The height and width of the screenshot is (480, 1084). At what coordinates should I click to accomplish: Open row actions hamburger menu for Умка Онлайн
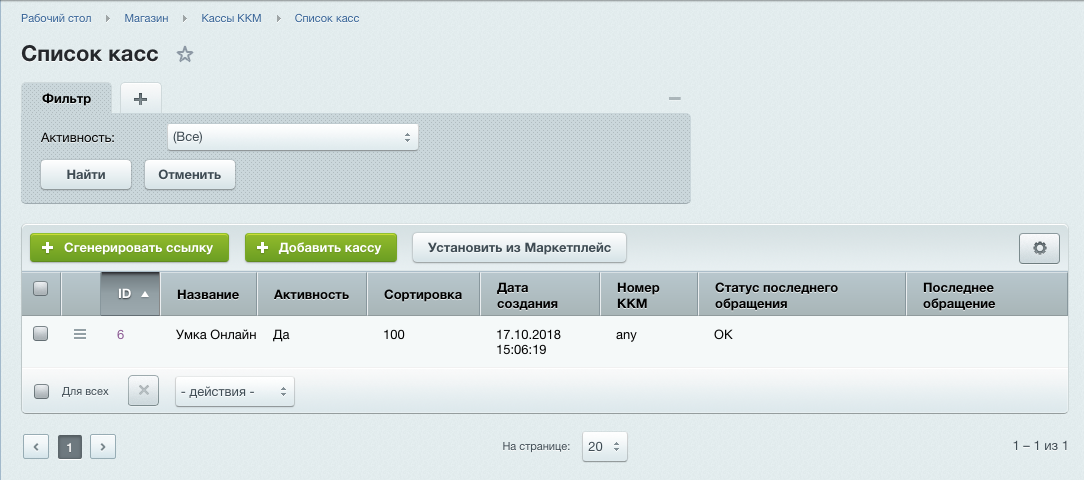tap(80, 334)
